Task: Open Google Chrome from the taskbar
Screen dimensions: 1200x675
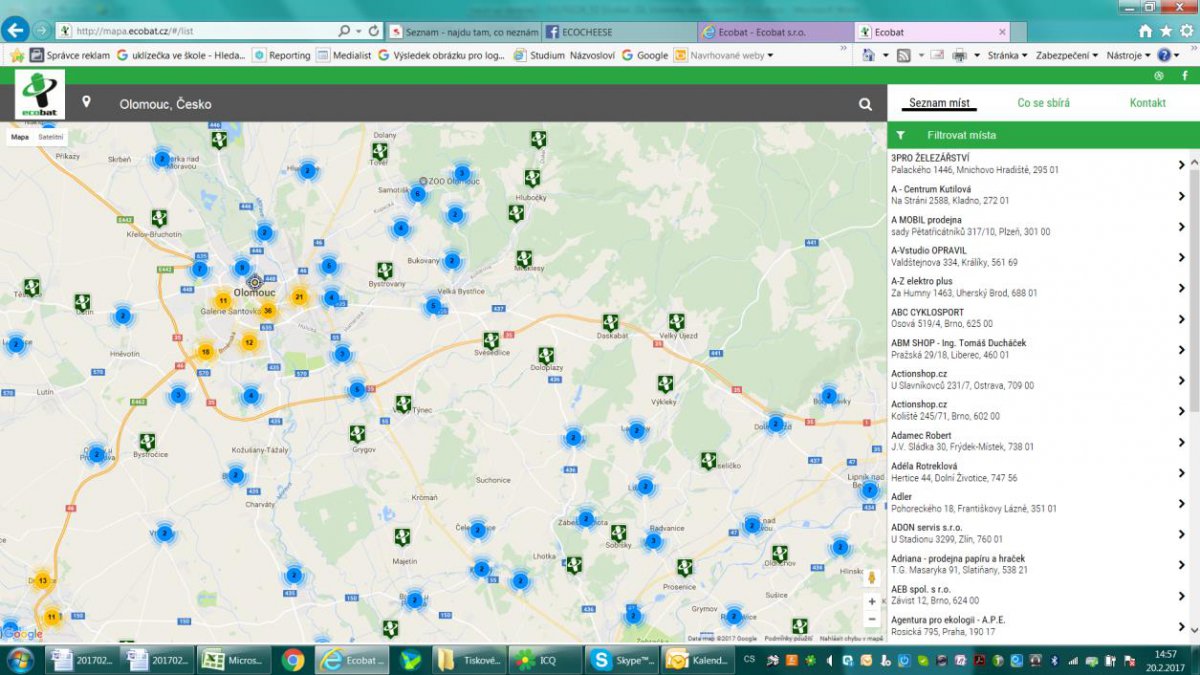Action: tap(293, 660)
